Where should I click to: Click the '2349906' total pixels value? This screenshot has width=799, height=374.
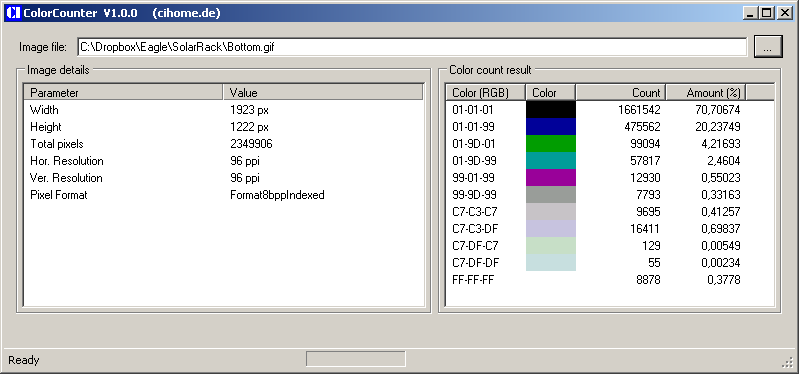click(x=251, y=144)
